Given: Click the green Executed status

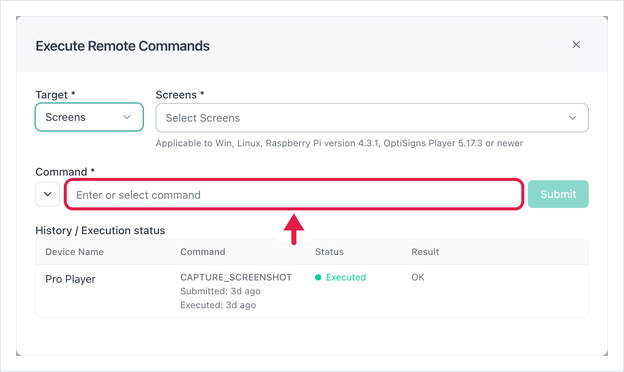Looking at the screenshot, I should [x=340, y=277].
